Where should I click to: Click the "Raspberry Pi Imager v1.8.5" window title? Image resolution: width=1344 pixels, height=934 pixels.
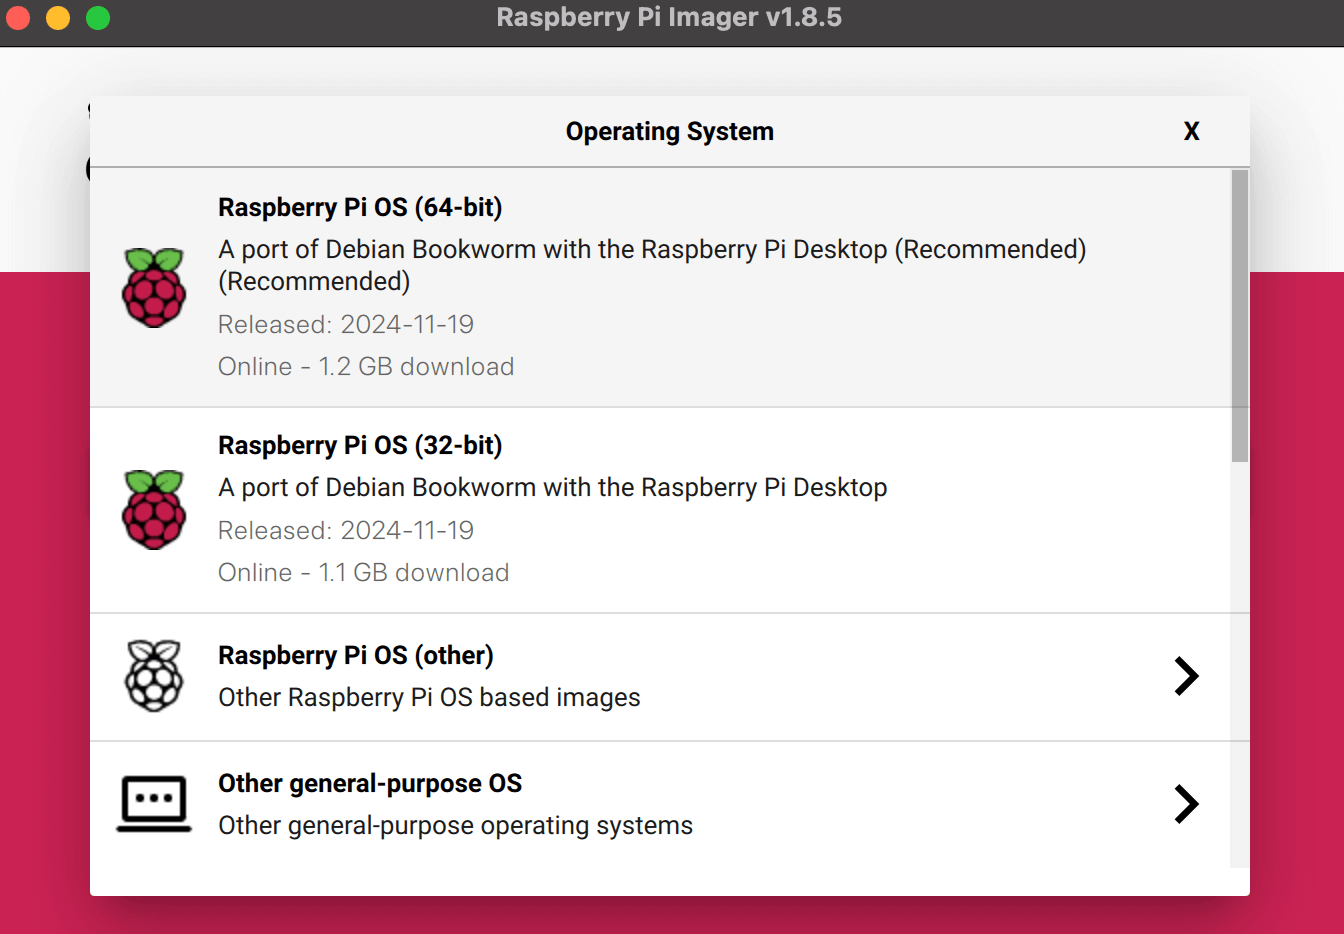669,17
